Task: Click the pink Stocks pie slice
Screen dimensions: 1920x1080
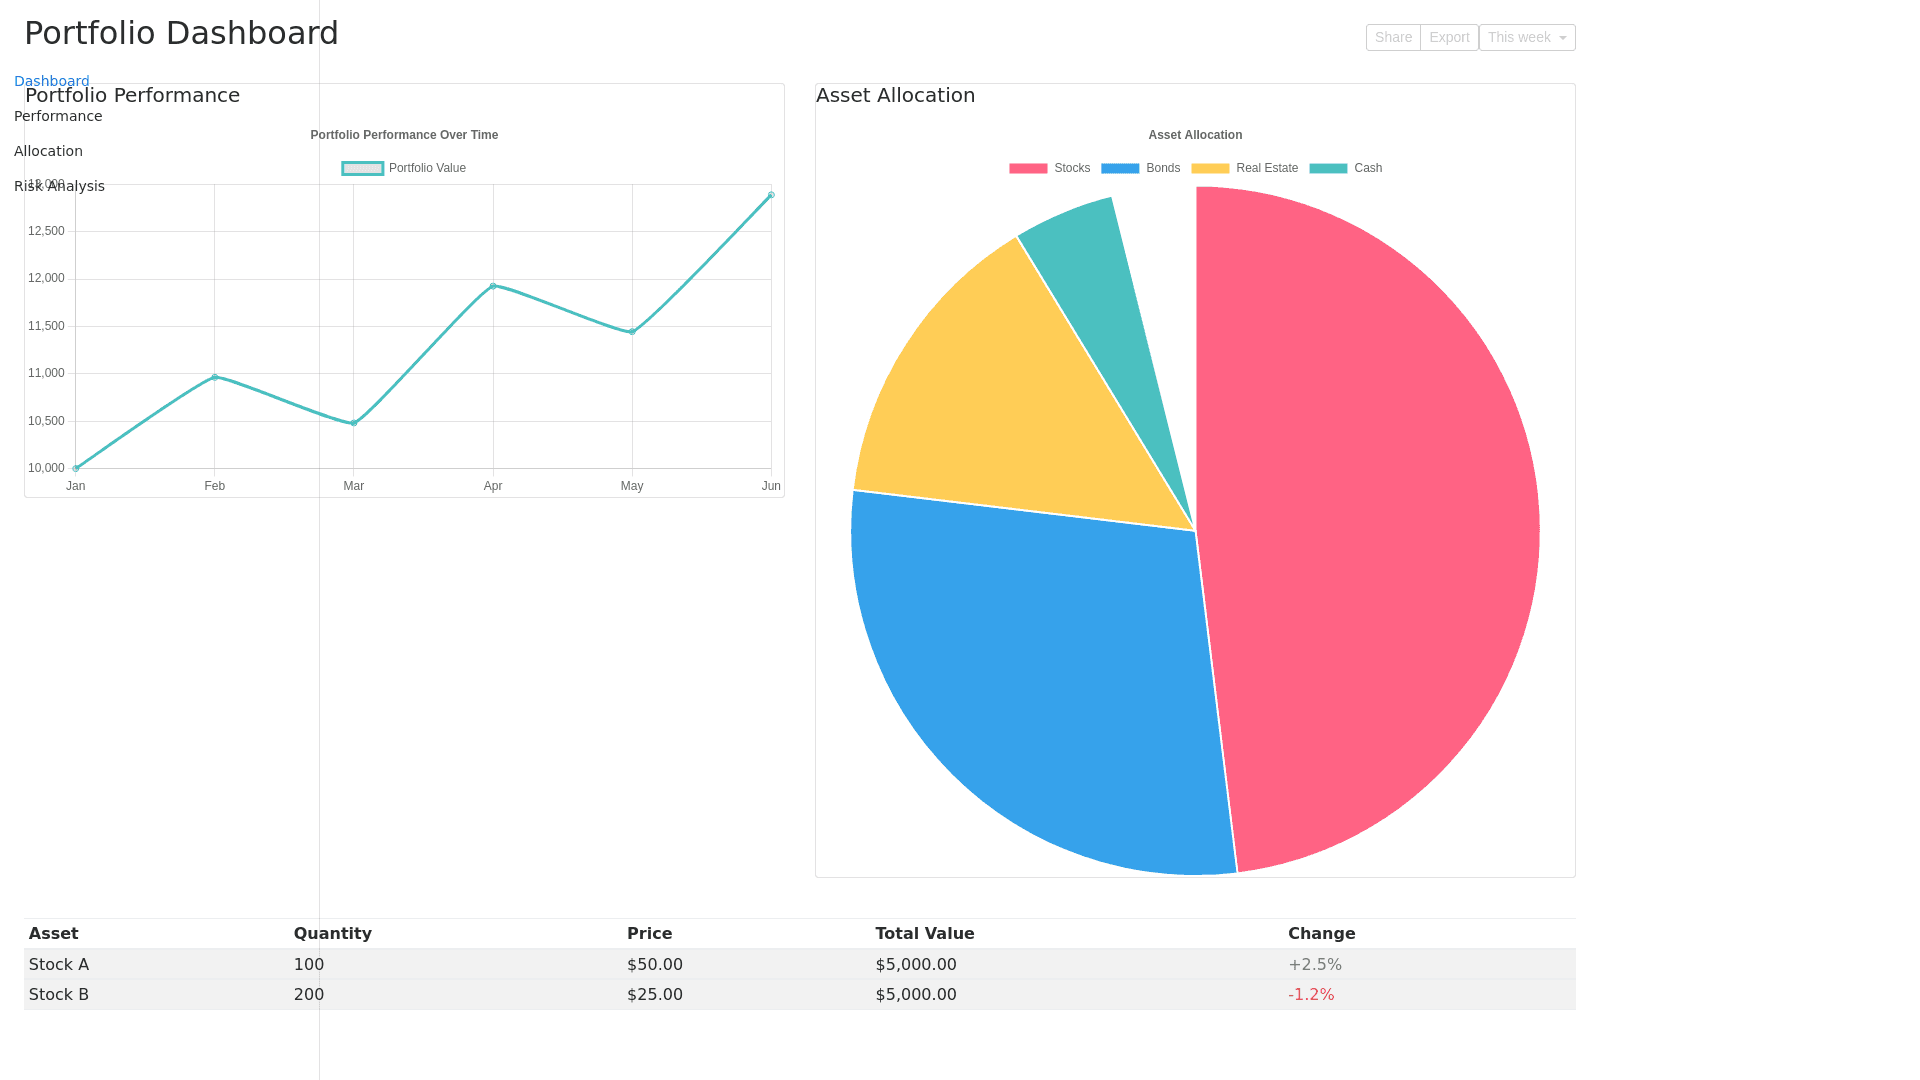Action: pyautogui.click(x=1380, y=520)
